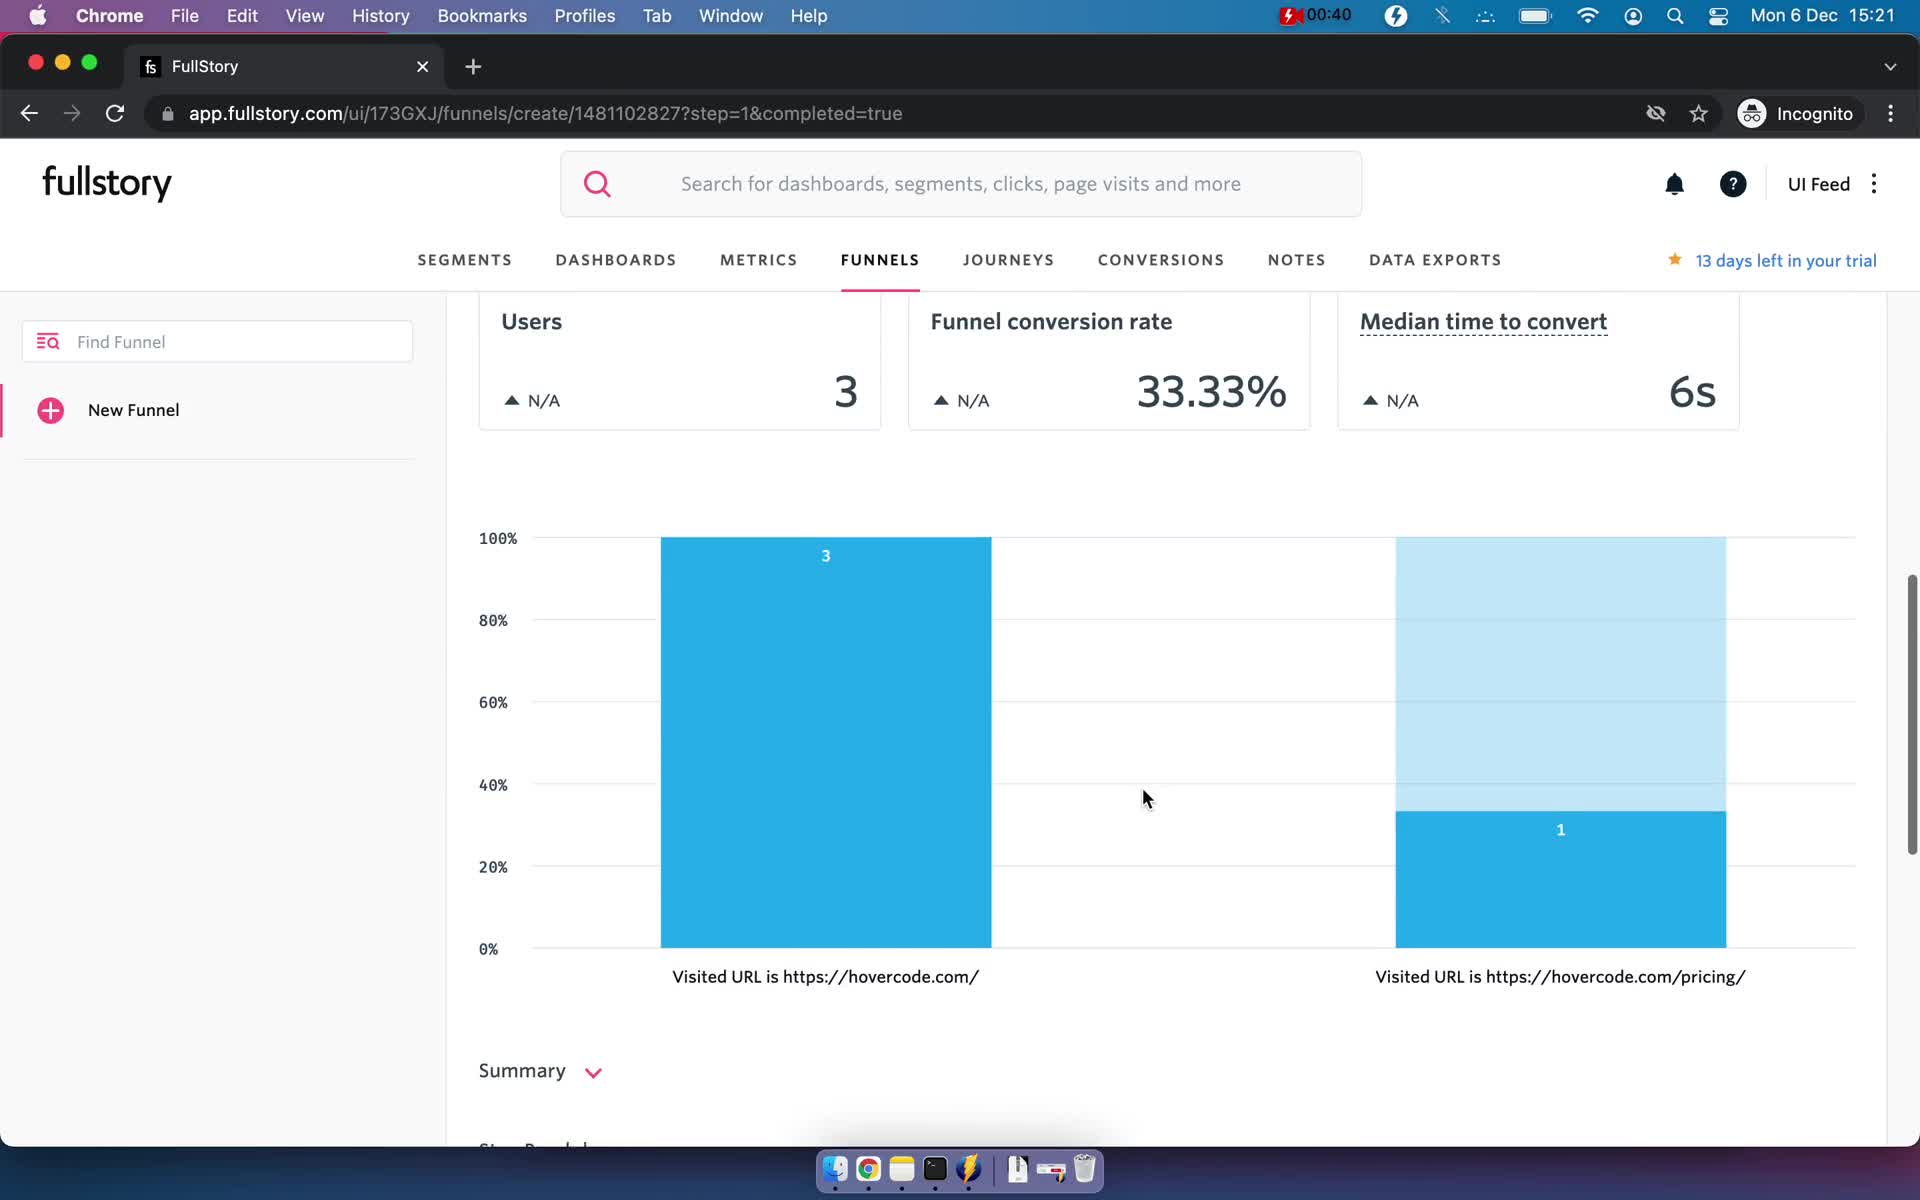The height and width of the screenshot is (1200, 1920).
Task: Click the three-dot overflow menu icon
Action: point(1874,184)
